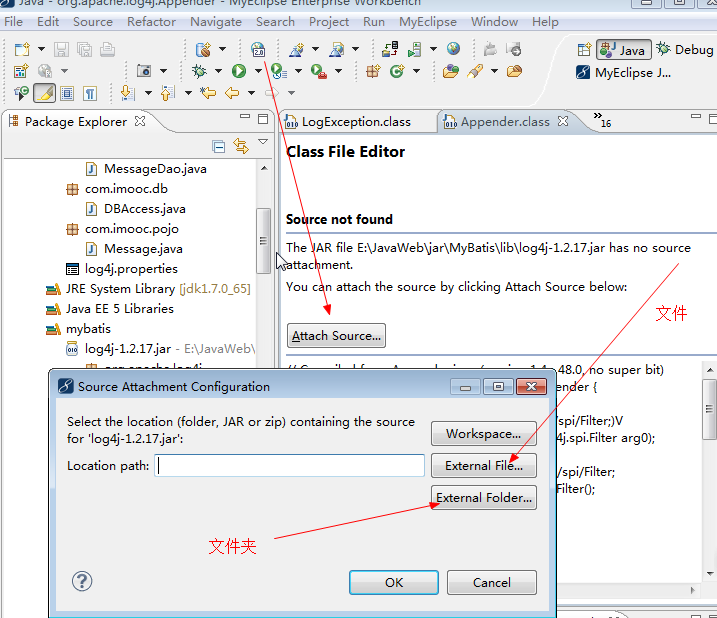Screen dimensions: 717x618
Task: Click Collapse All in Package Explorer
Action: [x=219, y=146]
